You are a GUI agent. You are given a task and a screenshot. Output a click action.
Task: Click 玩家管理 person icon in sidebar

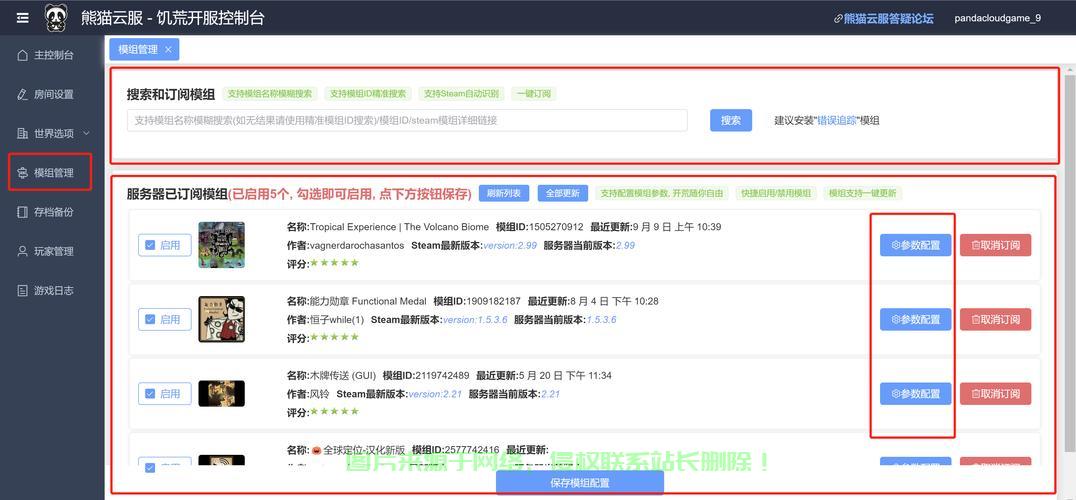click(23, 251)
